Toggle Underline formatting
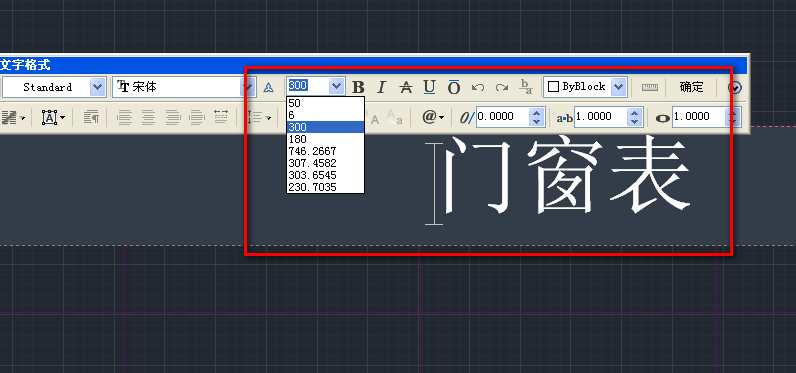The height and width of the screenshot is (373, 796). click(429, 87)
